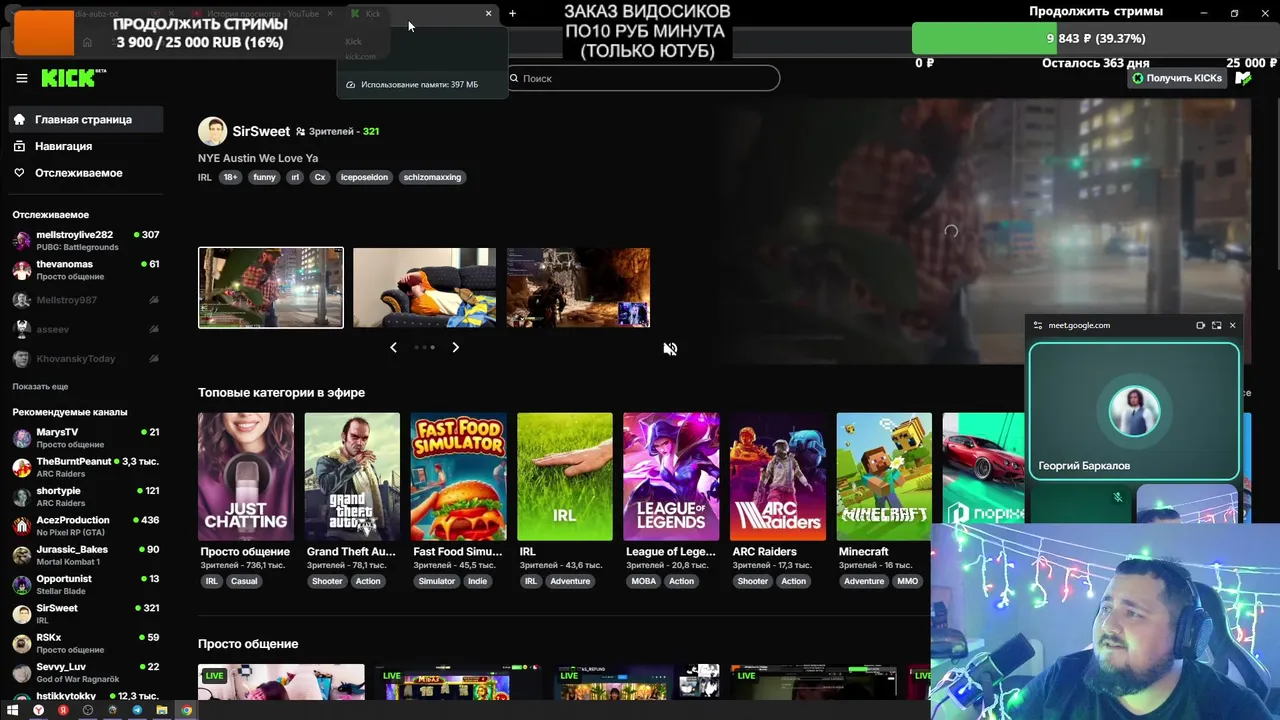1280x720 pixels.
Task: Open Windows Start menu
Action: coord(13,710)
